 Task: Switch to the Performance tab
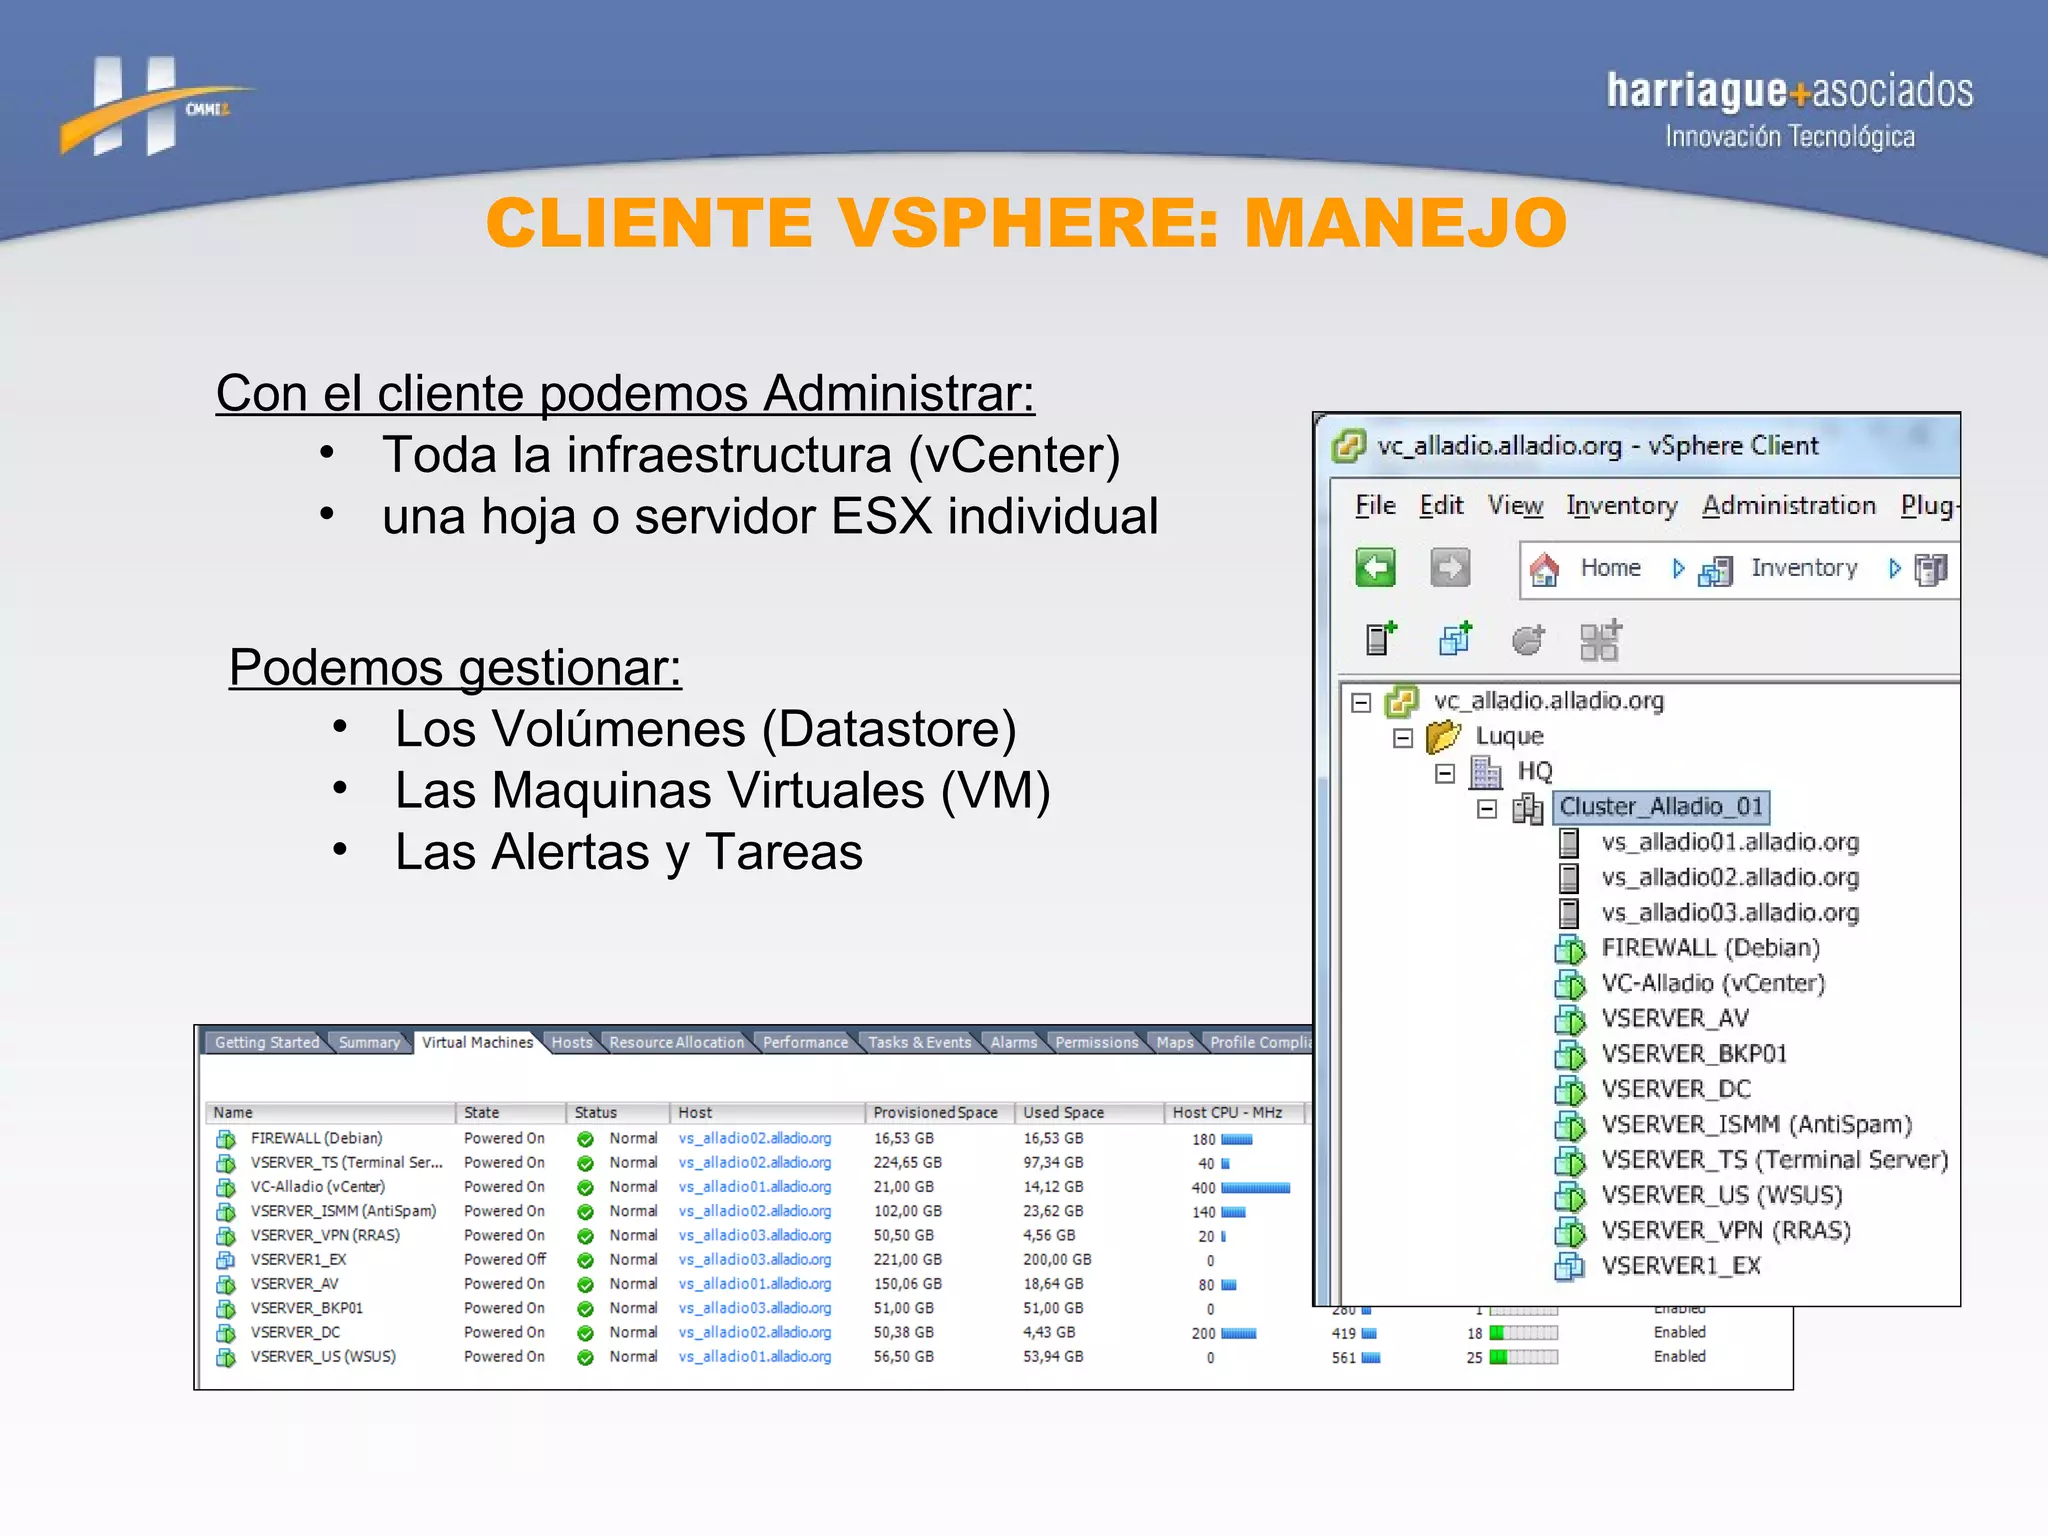(x=805, y=1042)
